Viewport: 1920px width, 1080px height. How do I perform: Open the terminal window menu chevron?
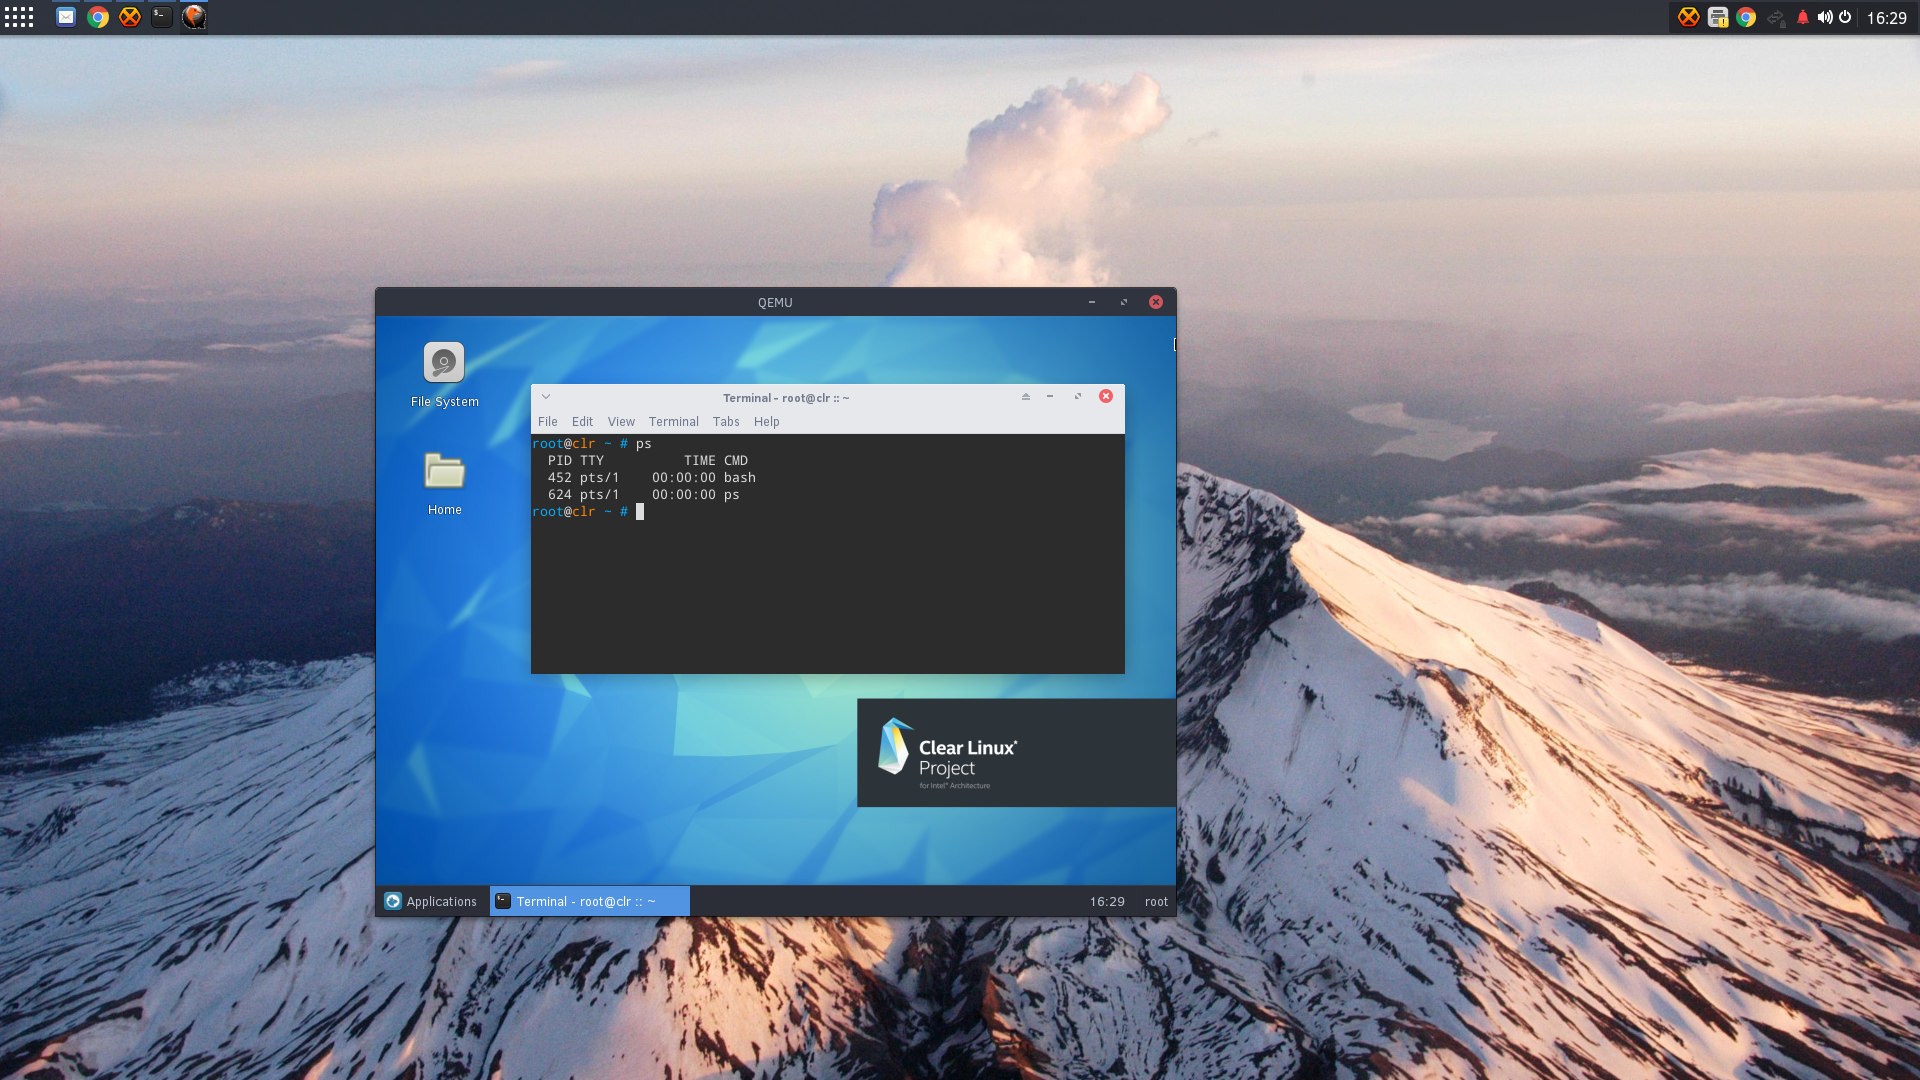click(x=546, y=397)
